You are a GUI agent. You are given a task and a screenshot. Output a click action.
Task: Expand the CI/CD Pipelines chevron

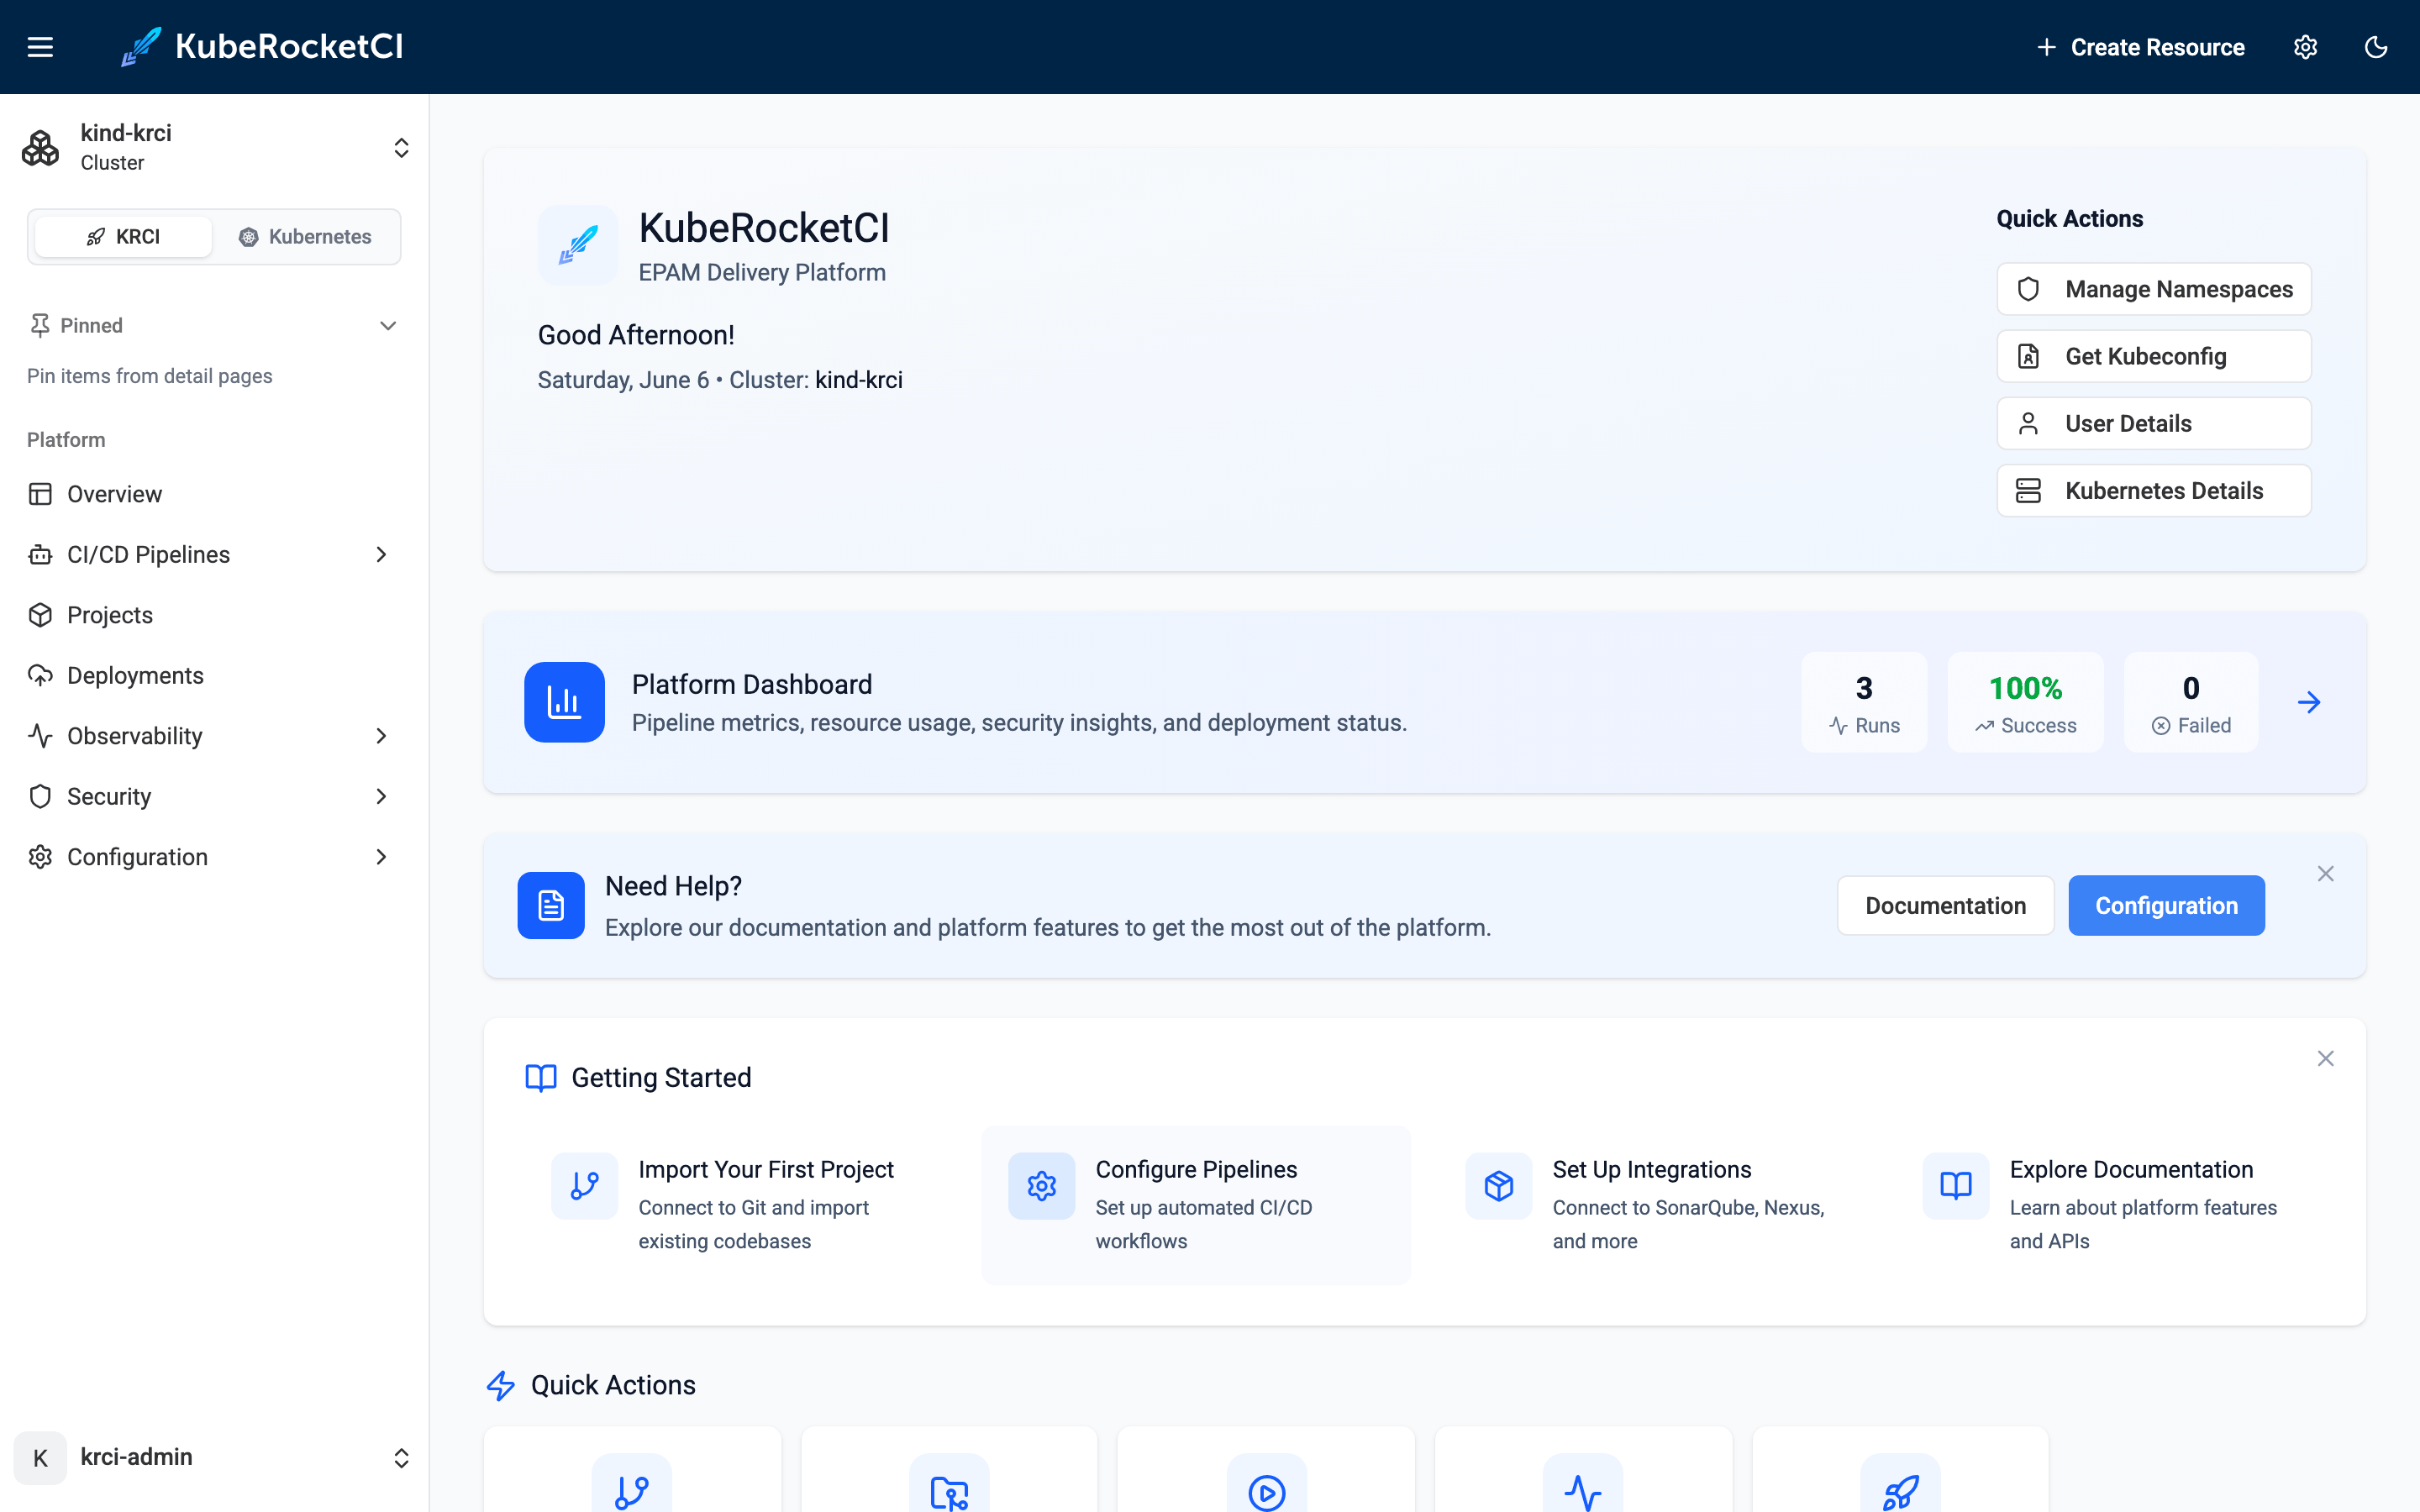pos(381,555)
